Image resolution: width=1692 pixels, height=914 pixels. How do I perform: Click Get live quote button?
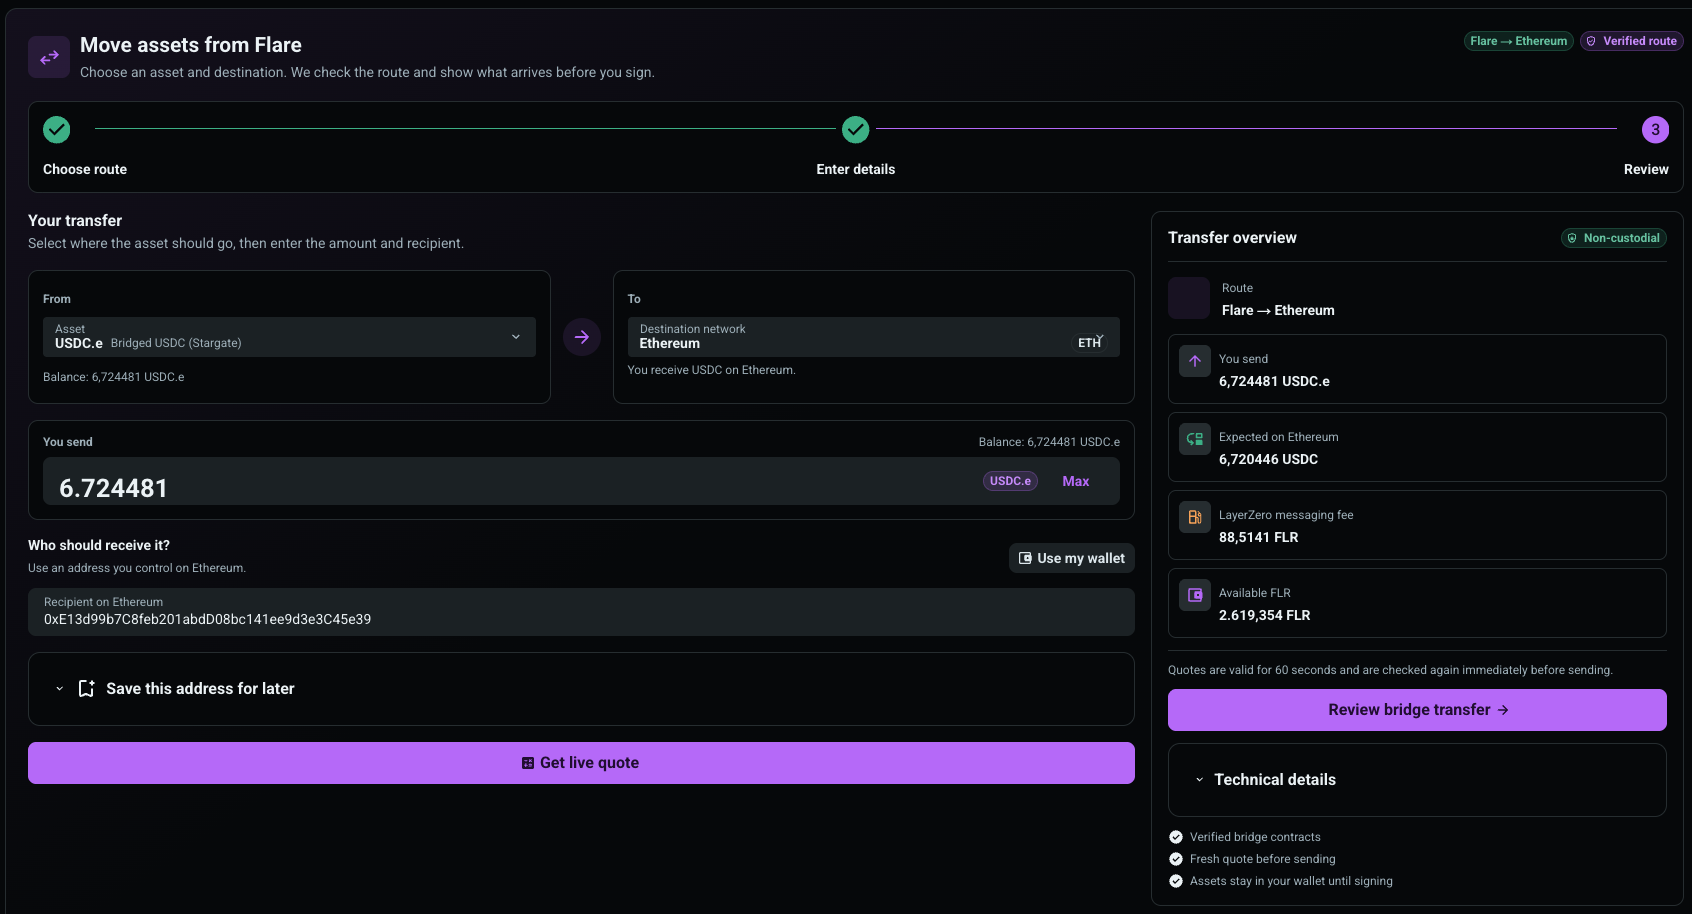(581, 763)
